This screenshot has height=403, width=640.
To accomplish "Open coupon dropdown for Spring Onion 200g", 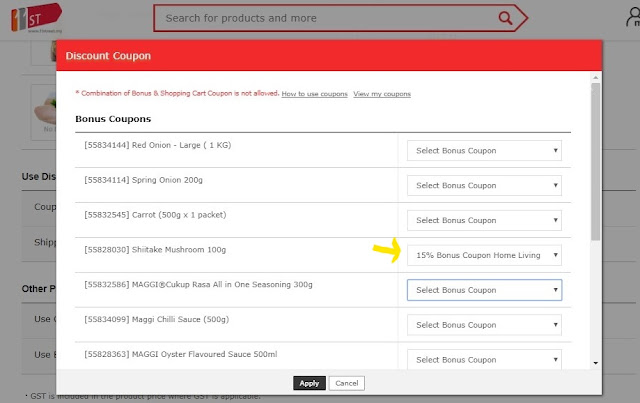I will coord(484,185).
